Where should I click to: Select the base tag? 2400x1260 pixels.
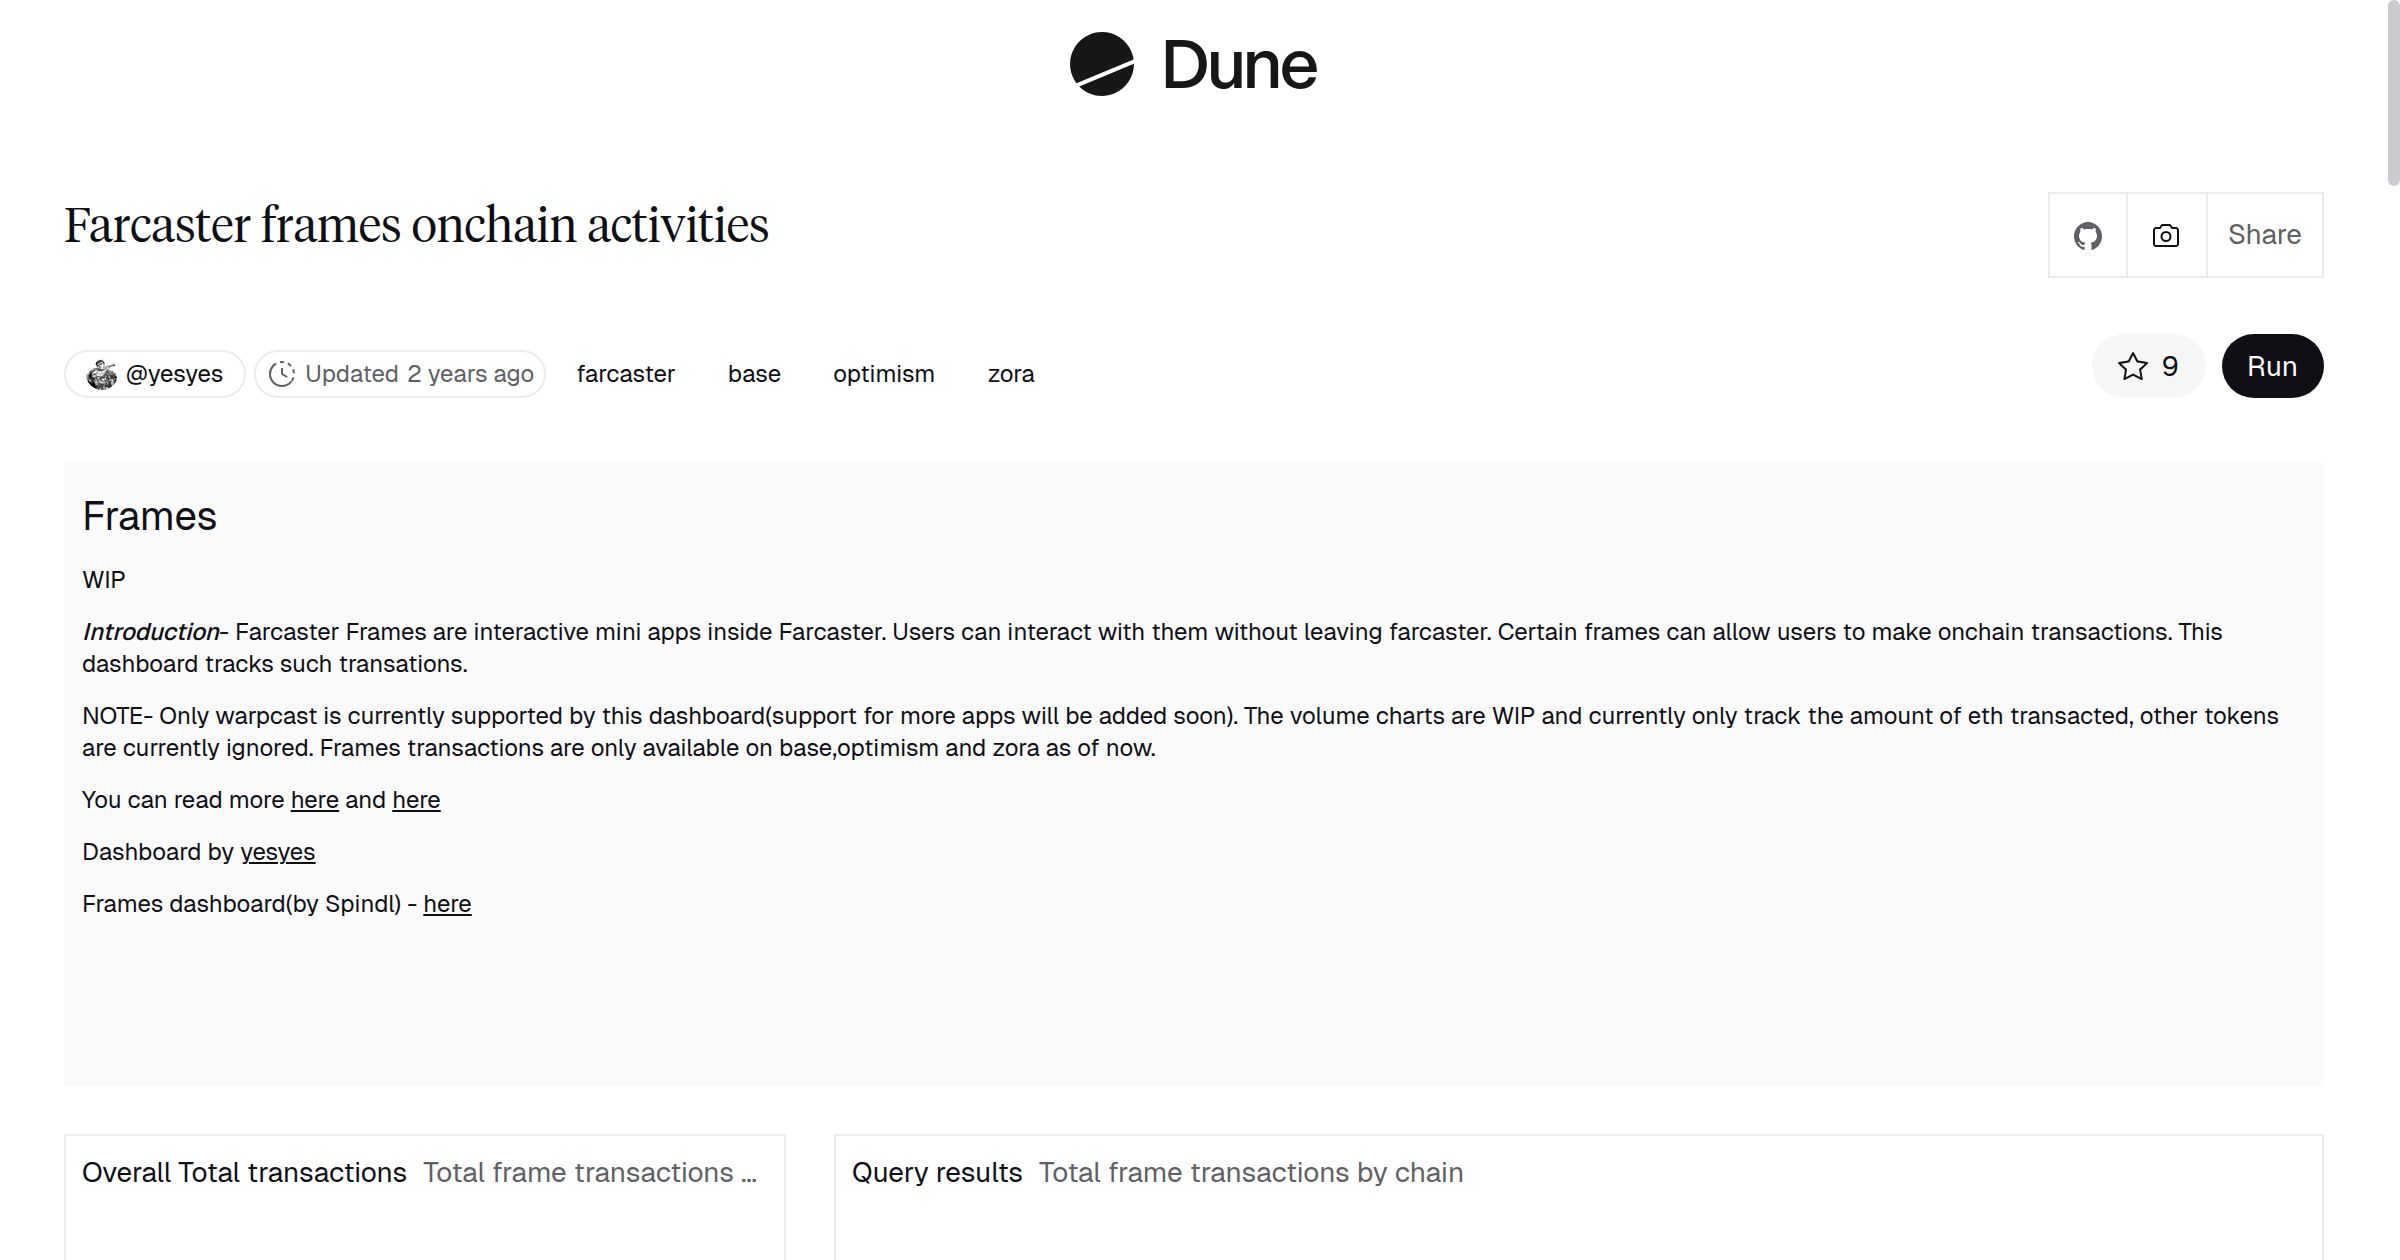pos(754,374)
